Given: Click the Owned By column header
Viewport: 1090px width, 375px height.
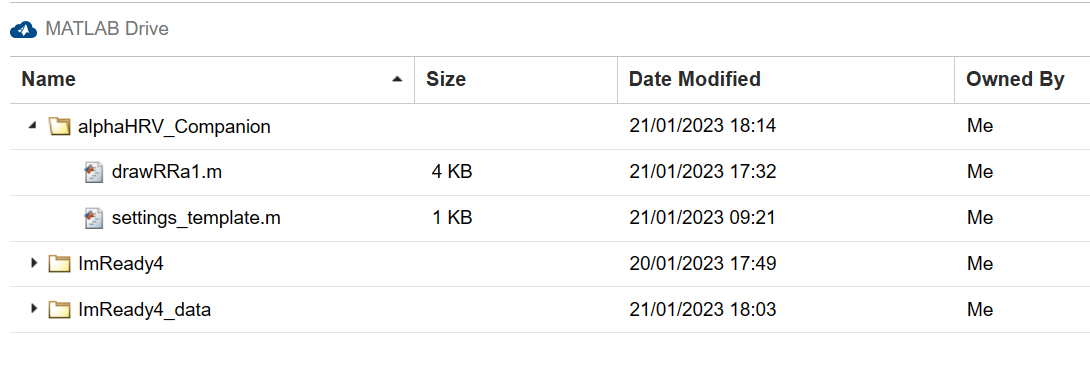Looking at the screenshot, I should 1022,80.
